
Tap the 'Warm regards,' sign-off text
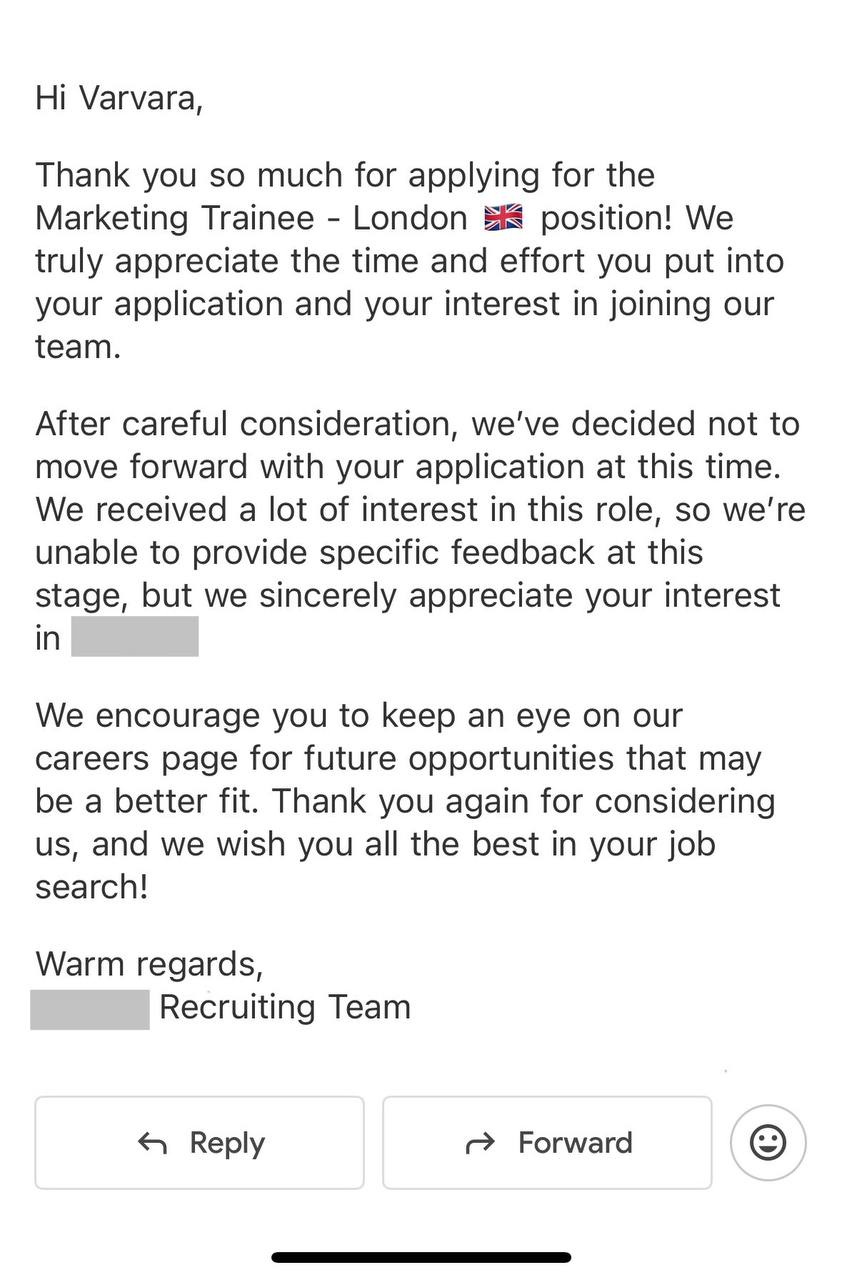(149, 964)
